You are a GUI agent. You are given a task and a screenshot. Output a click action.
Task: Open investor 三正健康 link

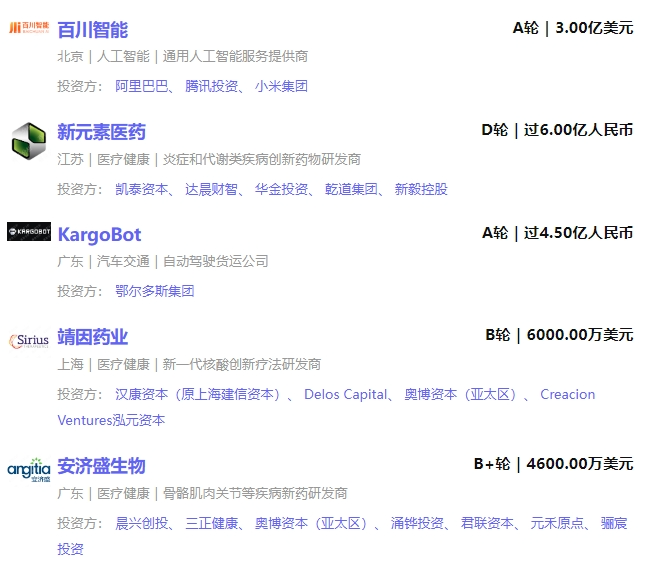pos(212,523)
